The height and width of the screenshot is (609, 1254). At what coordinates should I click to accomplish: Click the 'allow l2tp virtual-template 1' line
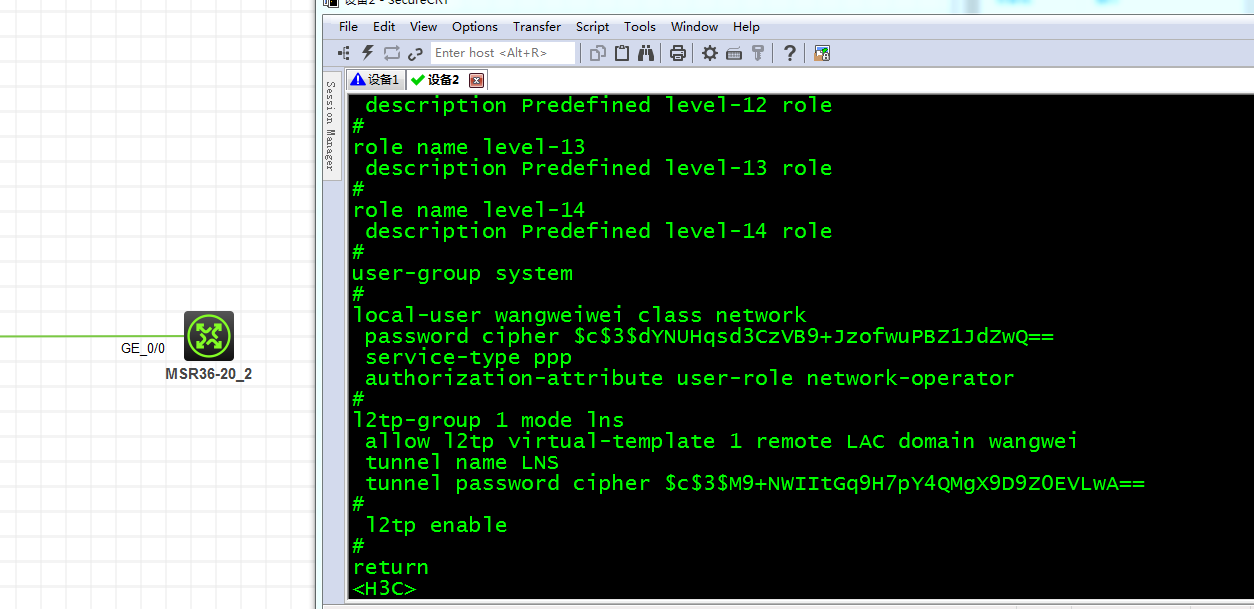coord(721,441)
